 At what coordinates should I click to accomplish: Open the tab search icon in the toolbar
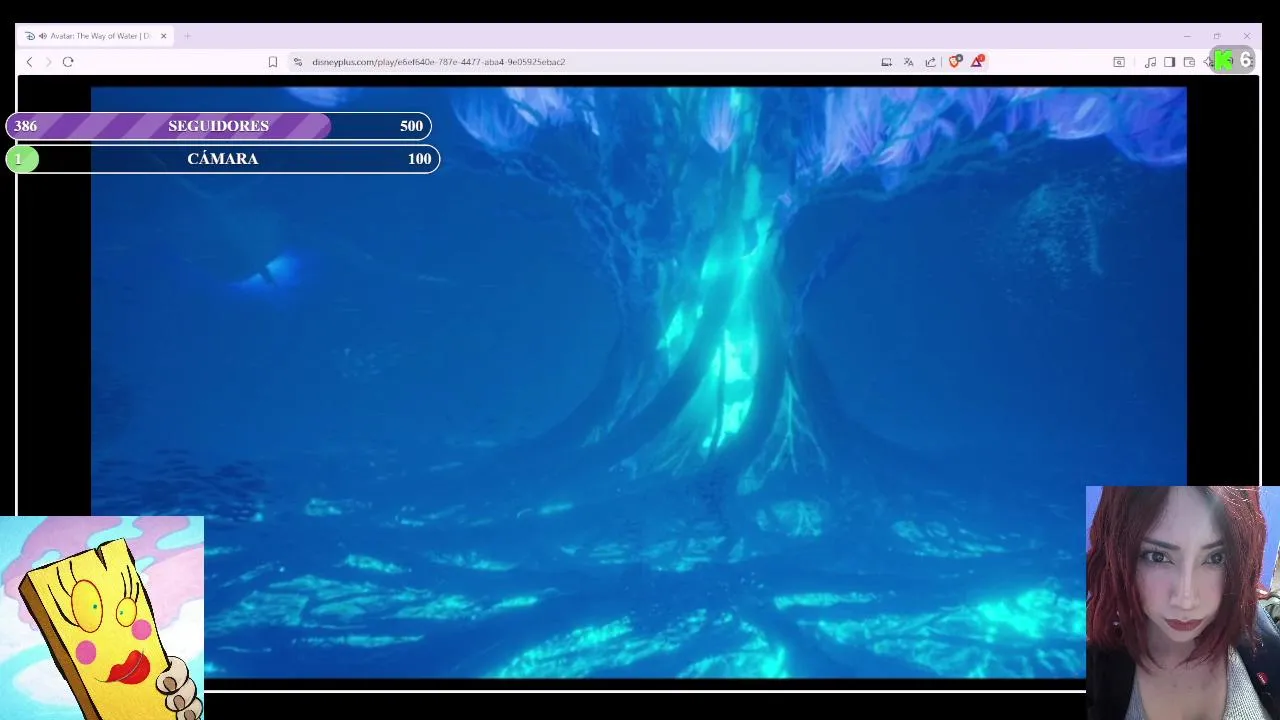(x=1119, y=62)
